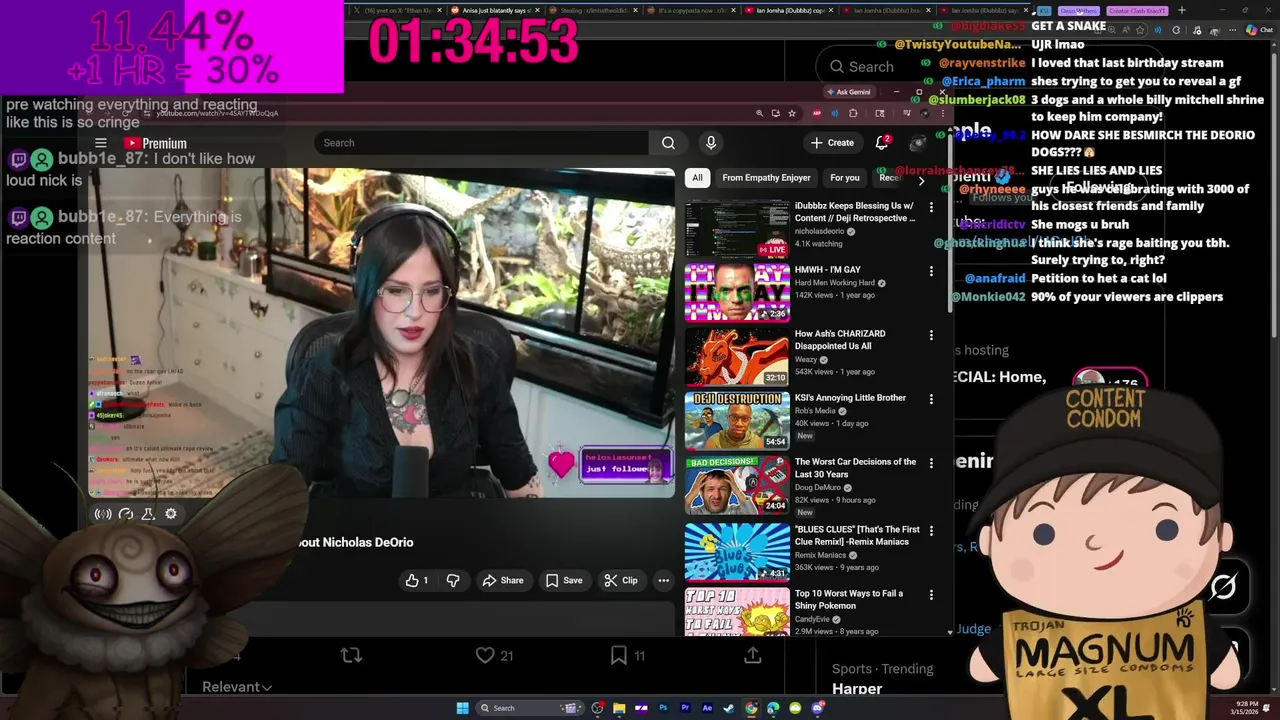Bookmark this page with the star icon
1280x720 pixels.
[791, 113]
